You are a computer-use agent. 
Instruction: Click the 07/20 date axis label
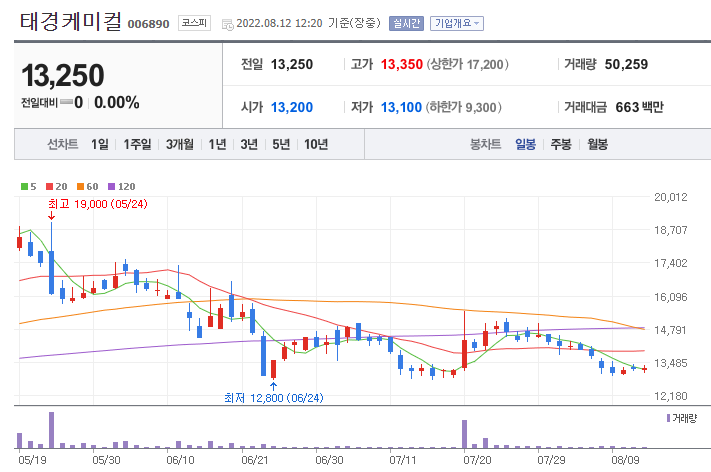point(477,460)
